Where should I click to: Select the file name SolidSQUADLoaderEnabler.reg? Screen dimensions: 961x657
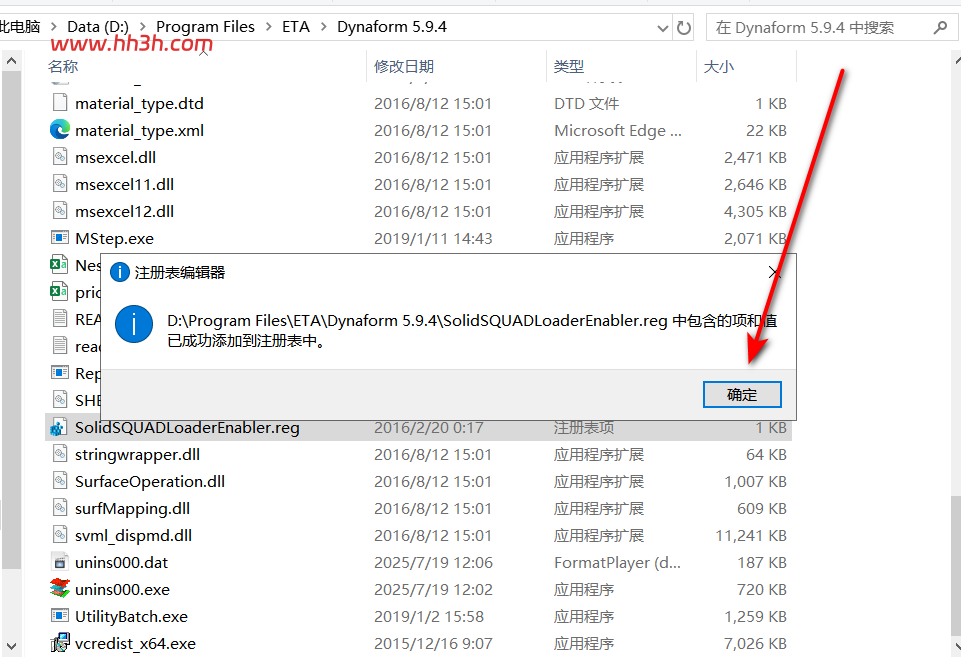(187, 427)
